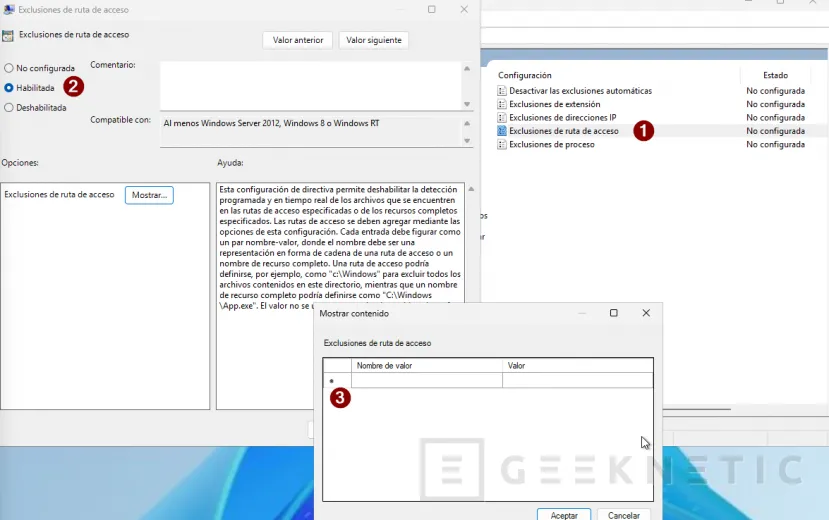829x520 pixels.
Task: Click Compatible con box down arrow
Action: (x=467, y=141)
